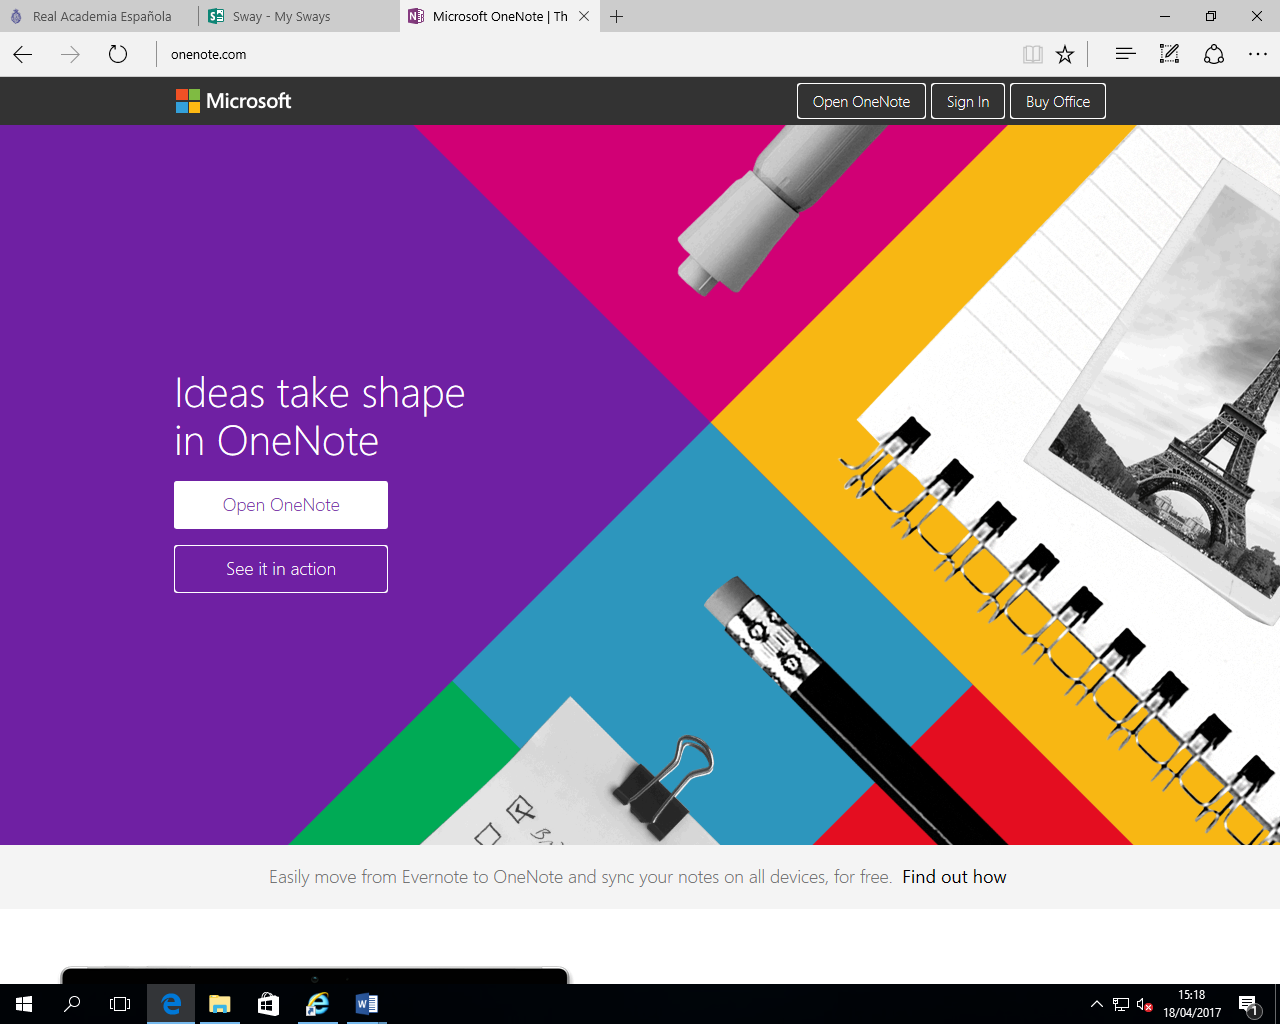Click Open OneNote in header bar
The image size is (1280, 1024).
[x=861, y=101]
